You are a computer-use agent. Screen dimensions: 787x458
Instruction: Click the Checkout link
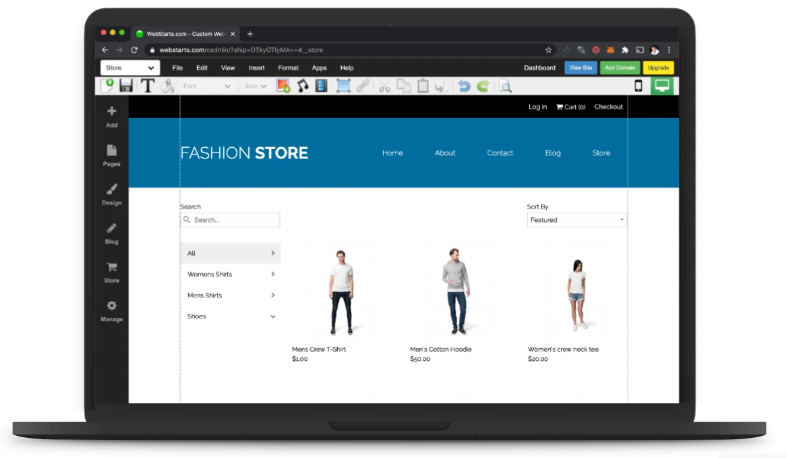(x=608, y=107)
